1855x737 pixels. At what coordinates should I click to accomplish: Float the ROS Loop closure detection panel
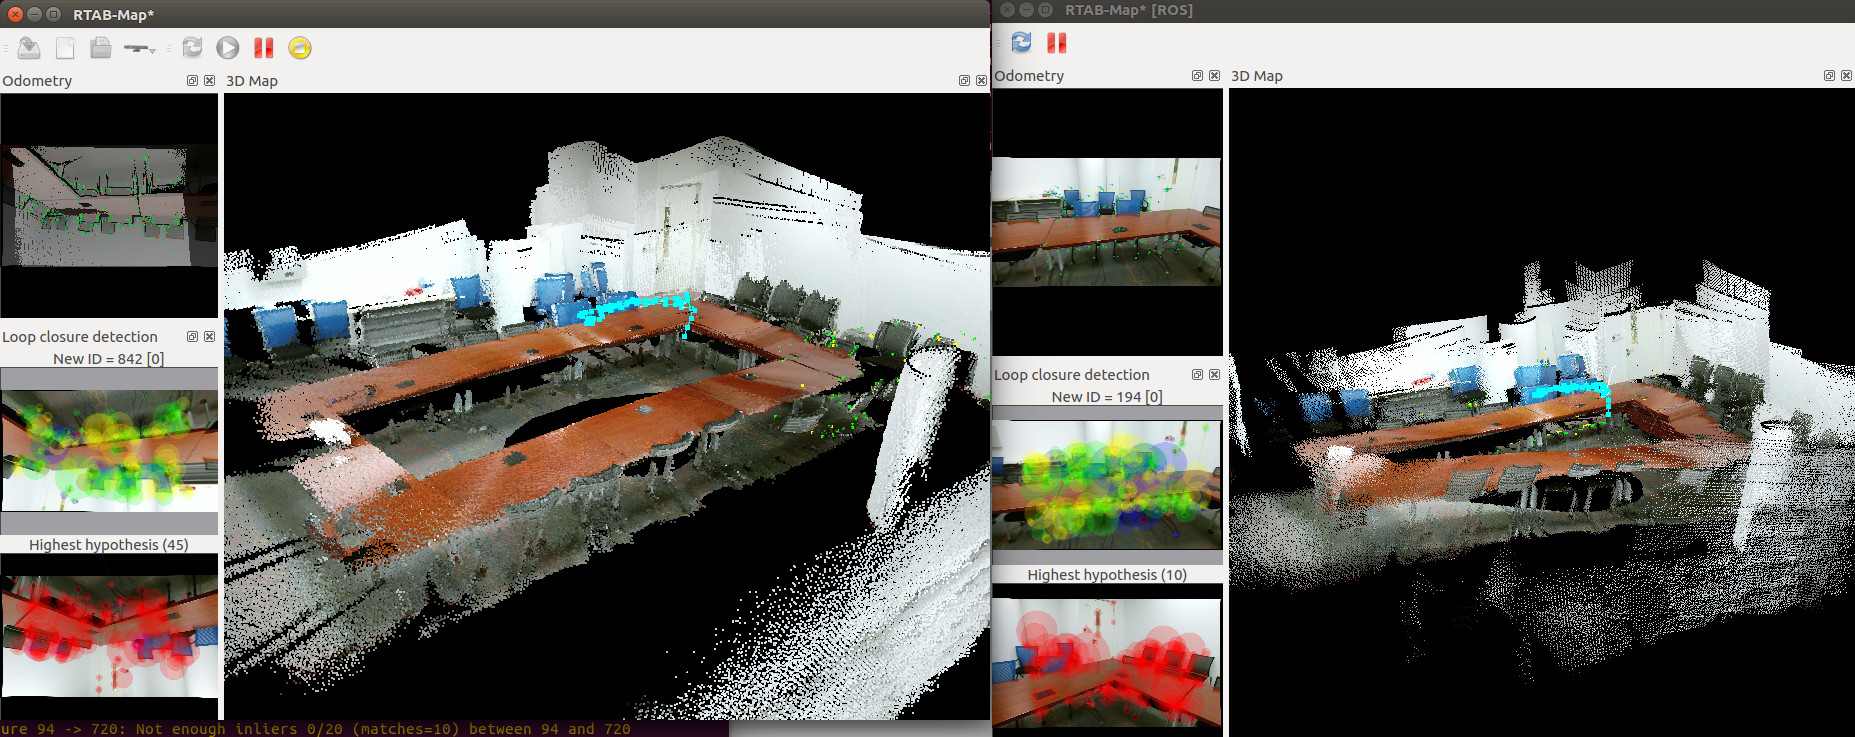(1197, 375)
